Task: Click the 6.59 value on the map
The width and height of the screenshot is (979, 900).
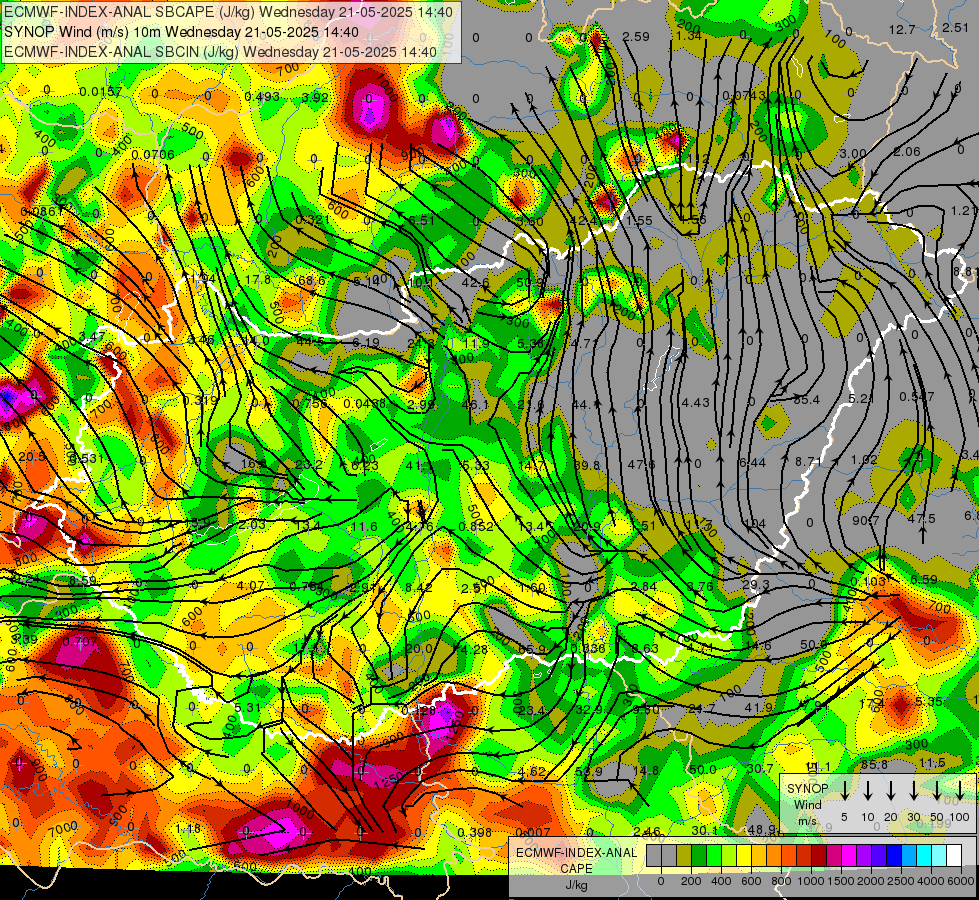Action: pyautogui.click(x=923, y=579)
